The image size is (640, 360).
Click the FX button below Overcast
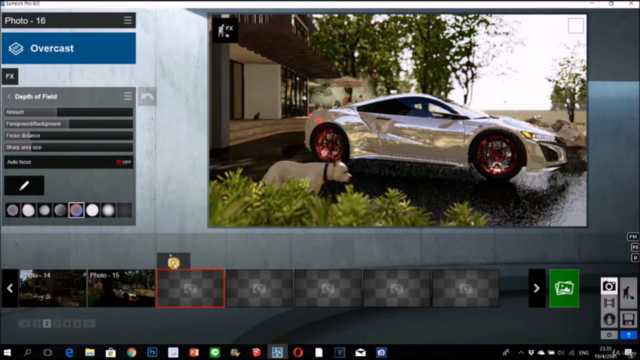pyautogui.click(x=10, y=76)
